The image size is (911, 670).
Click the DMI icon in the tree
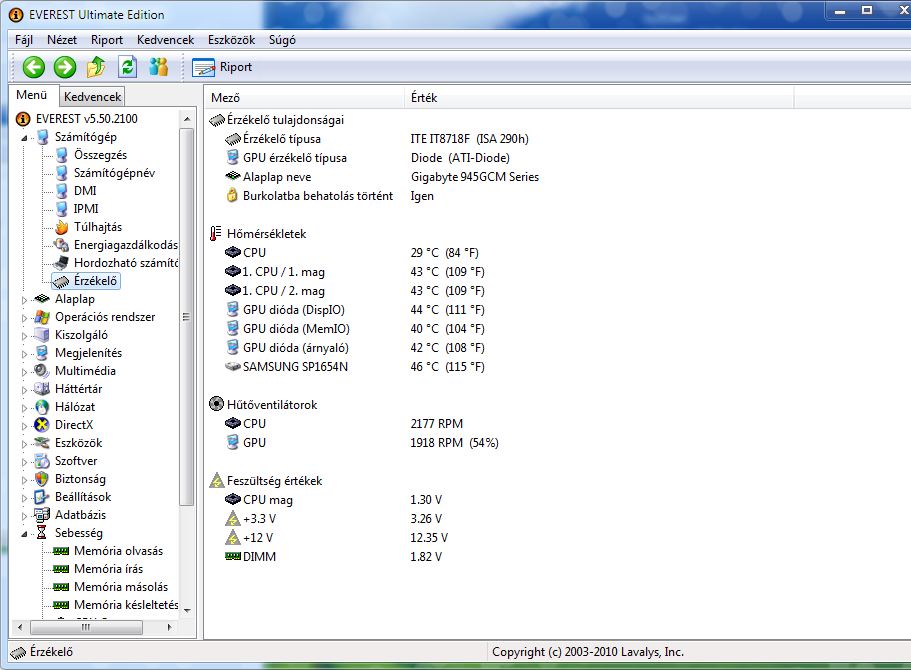tap(62, 191)
